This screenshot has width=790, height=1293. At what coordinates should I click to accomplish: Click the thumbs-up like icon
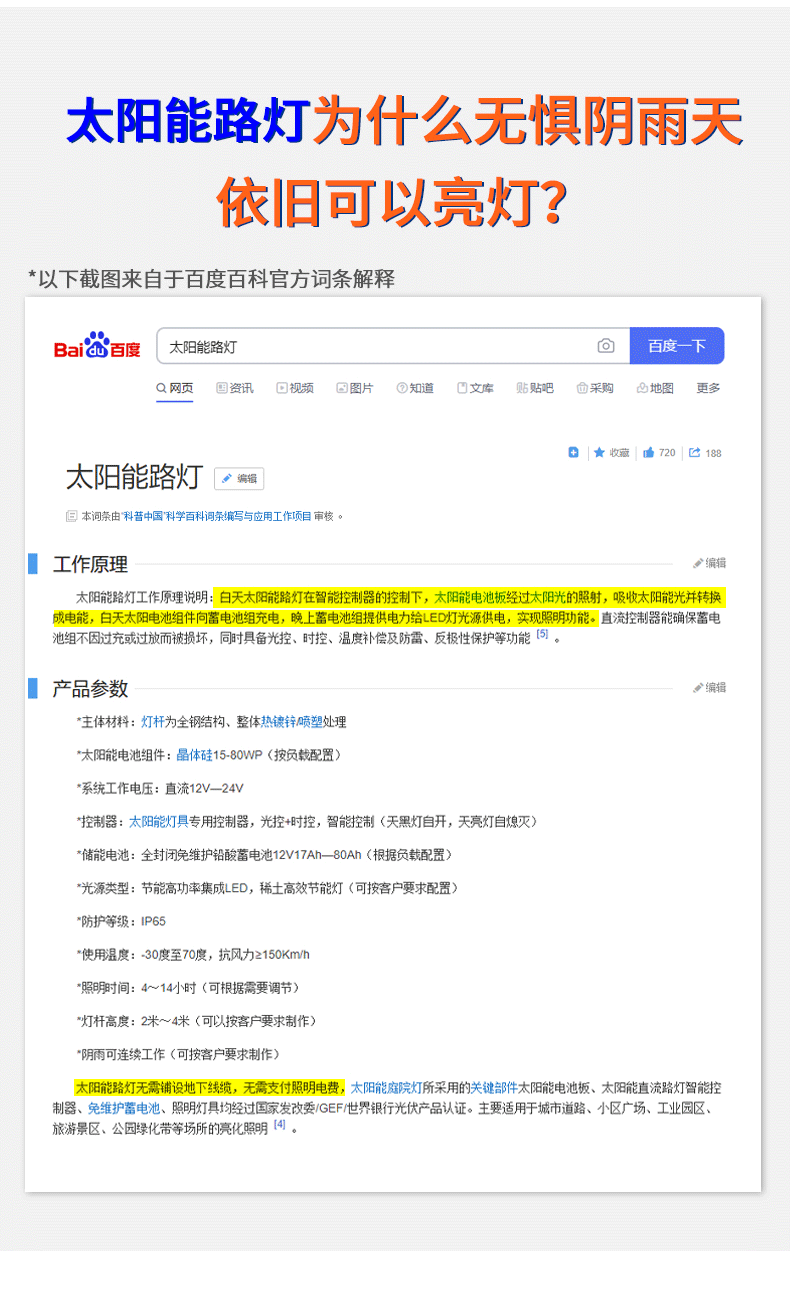pyautogui.click(x=648, y=453)
